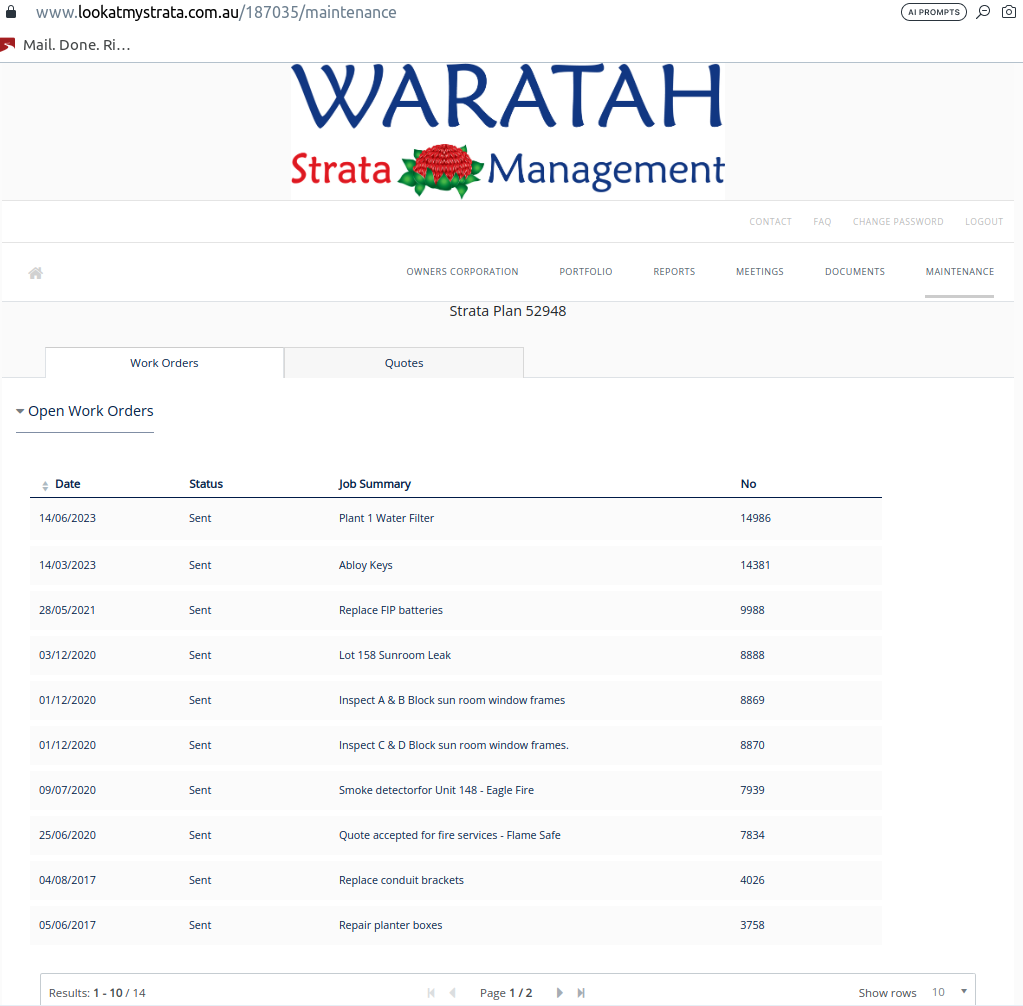Go to first page of results
This screenshot has height=1006, width=1023.
coord(431,992)
